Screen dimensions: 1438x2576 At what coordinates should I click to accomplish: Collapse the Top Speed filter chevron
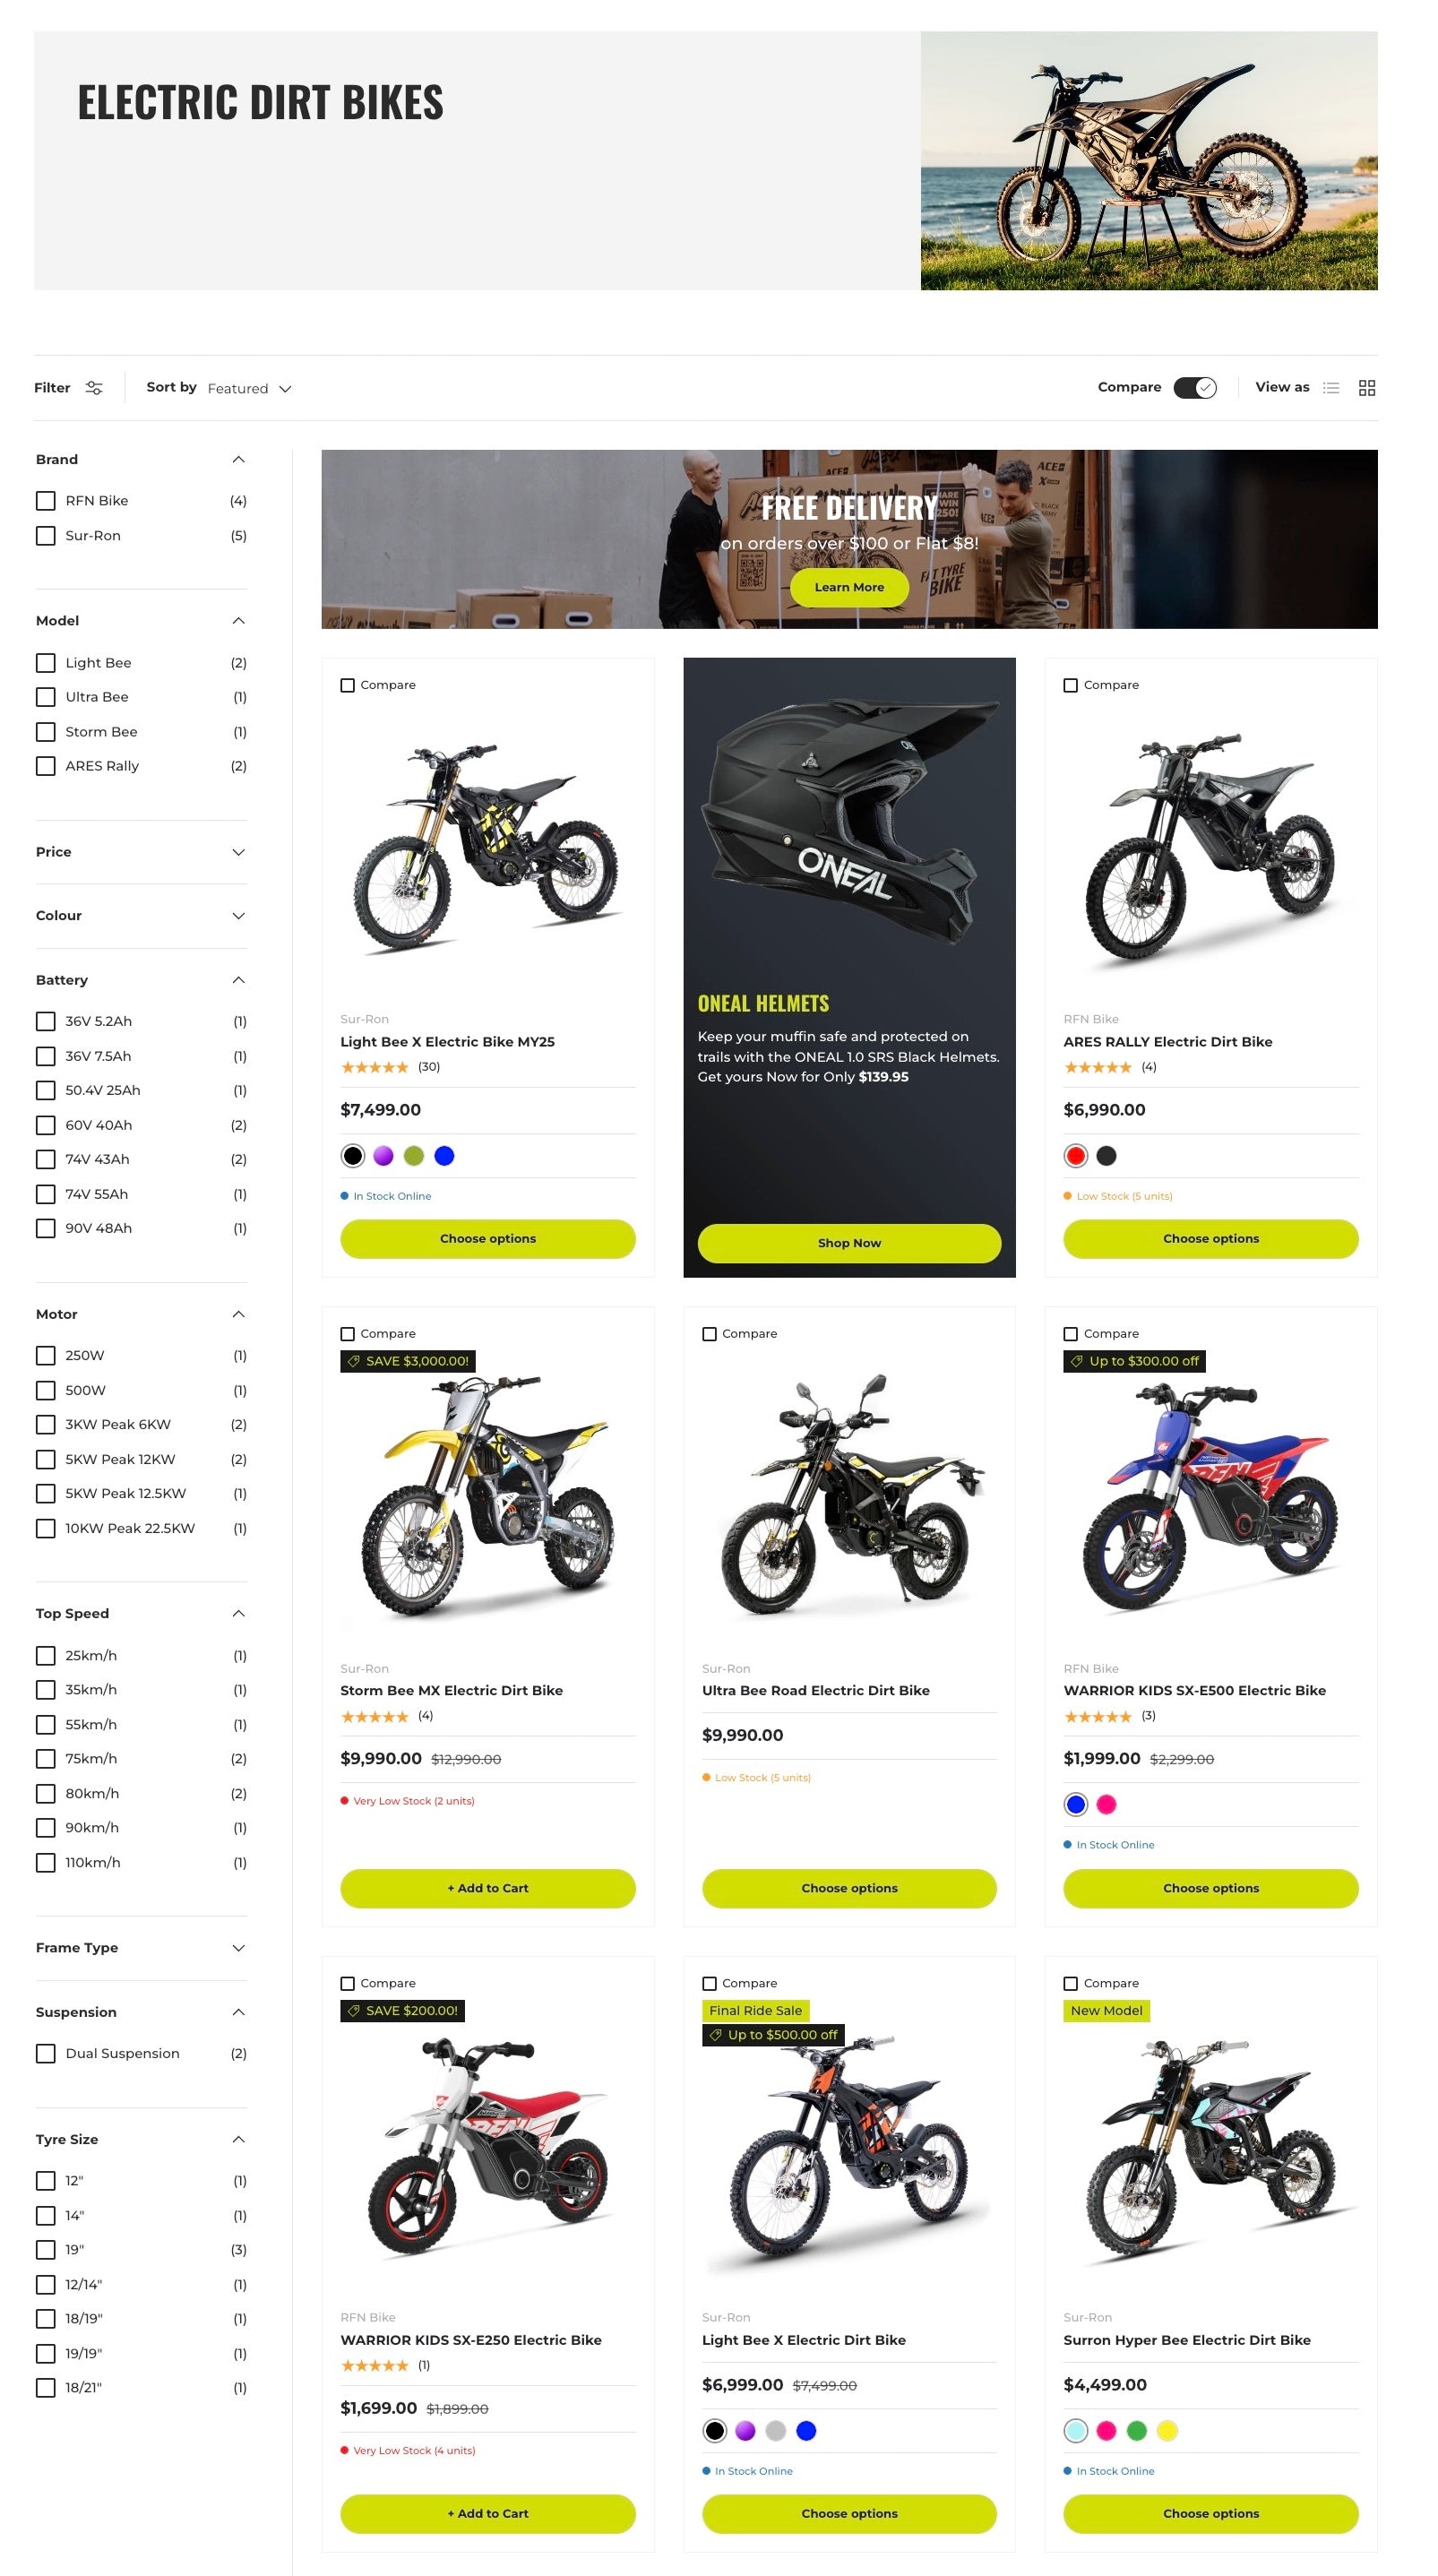click(x=238, y=1613)
